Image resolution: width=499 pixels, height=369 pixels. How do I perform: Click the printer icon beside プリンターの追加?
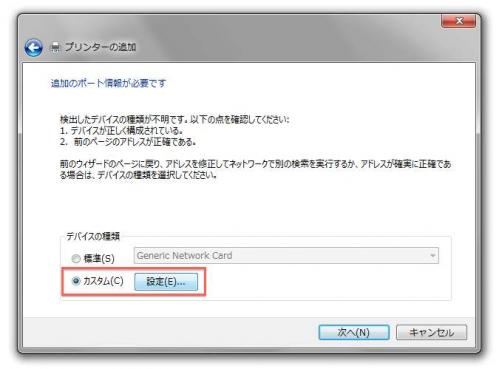(x=56, y=47)
